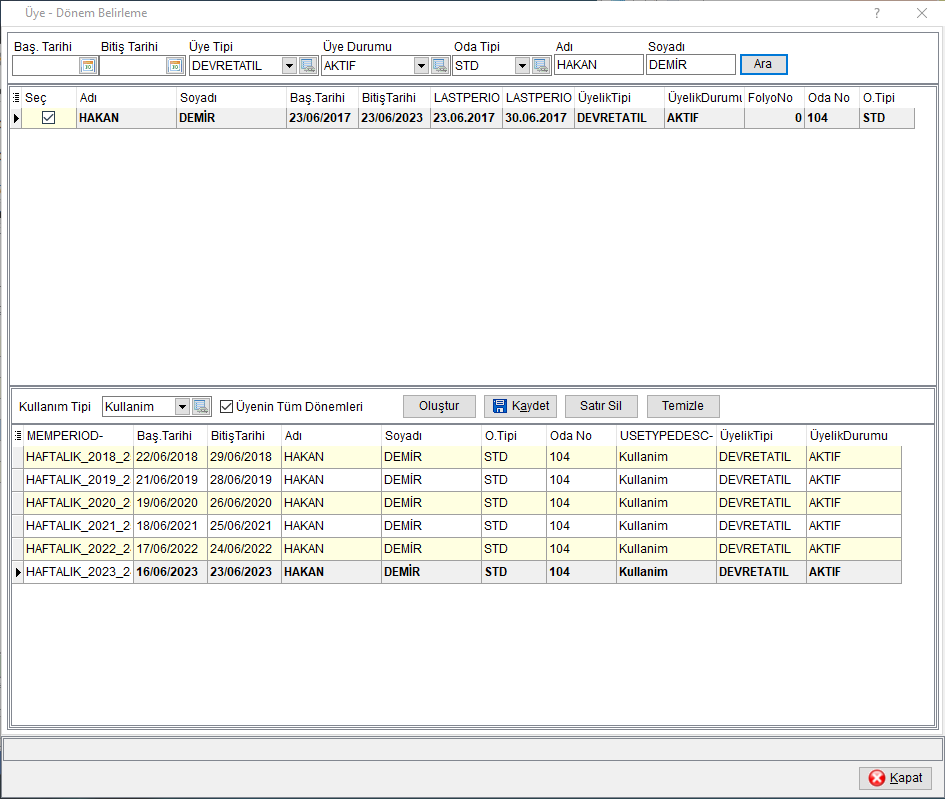Image resolution: width=945 pixels, height=799 pixels.
Task: Click lookup icon next to Oda Tipi
Action: click(541, 66)
